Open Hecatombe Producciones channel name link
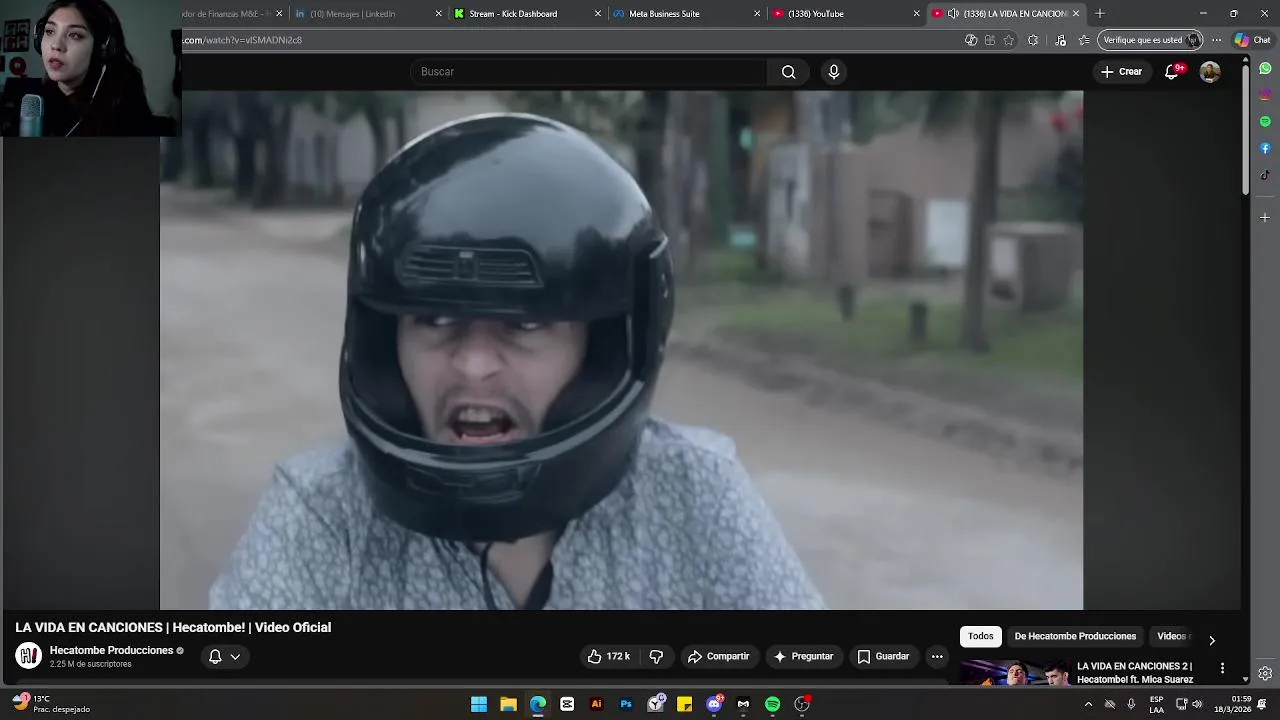 112,650
